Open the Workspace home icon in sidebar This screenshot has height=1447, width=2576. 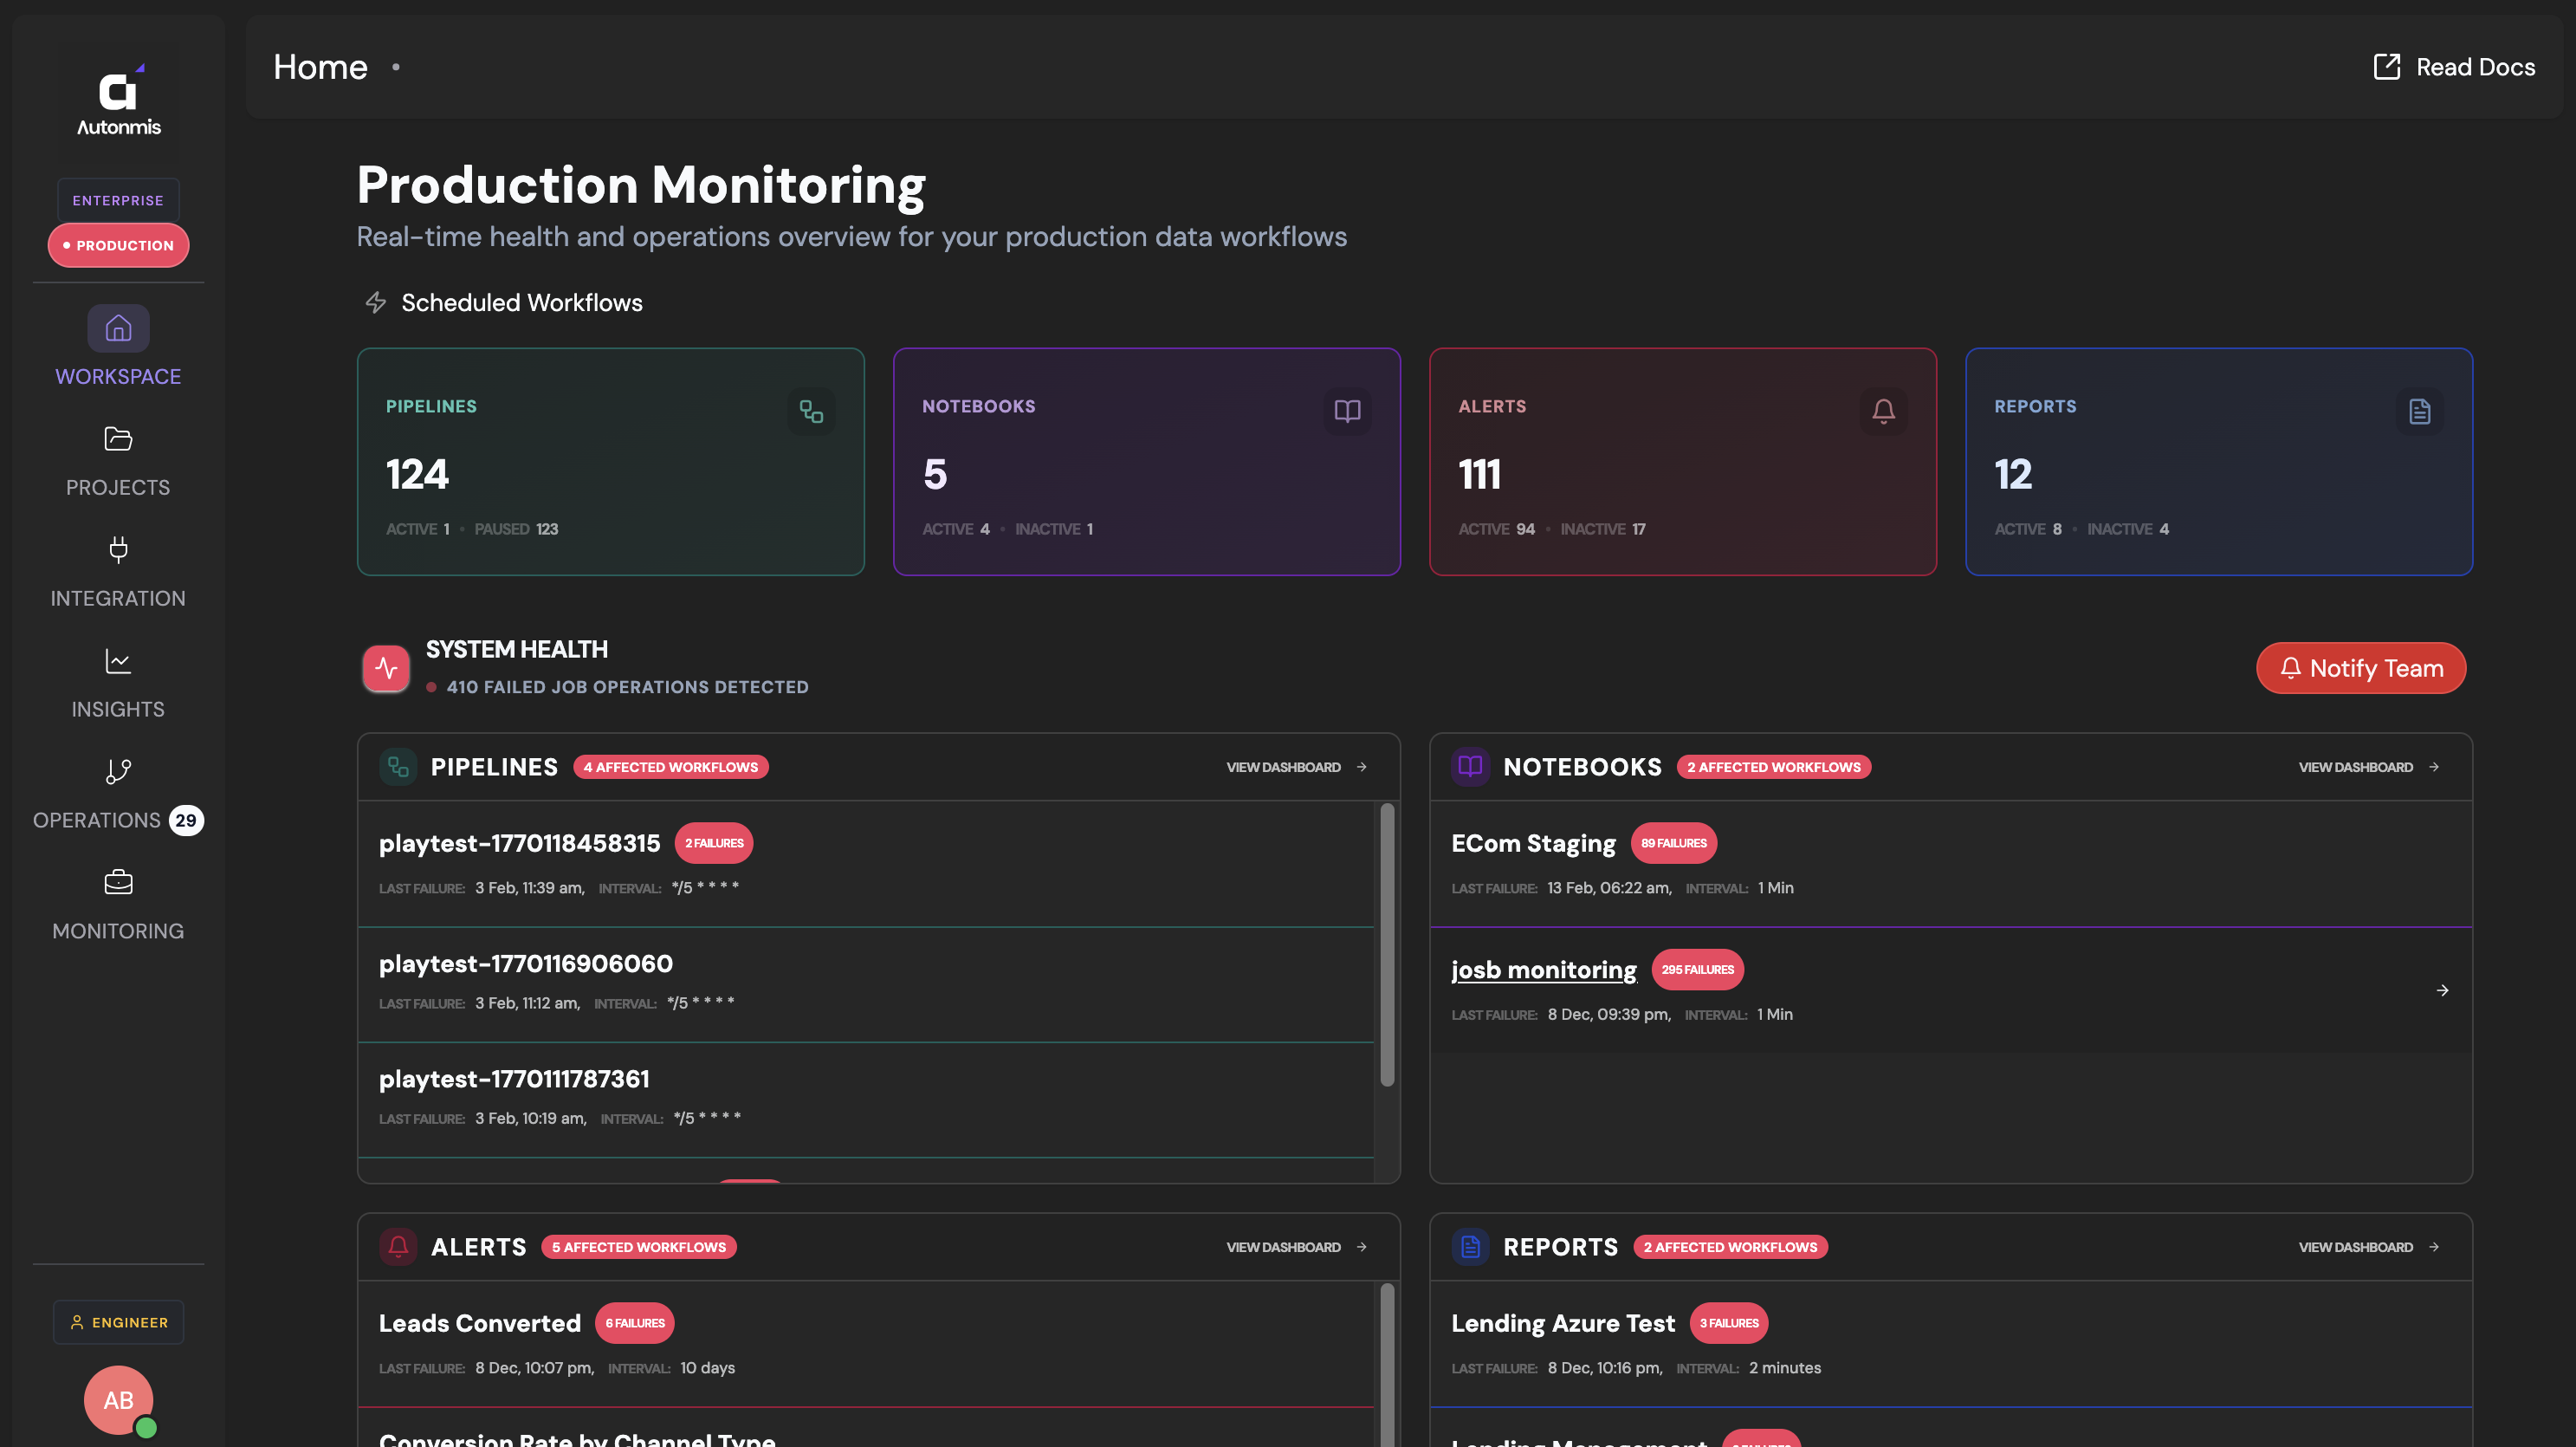click(118, 328)
